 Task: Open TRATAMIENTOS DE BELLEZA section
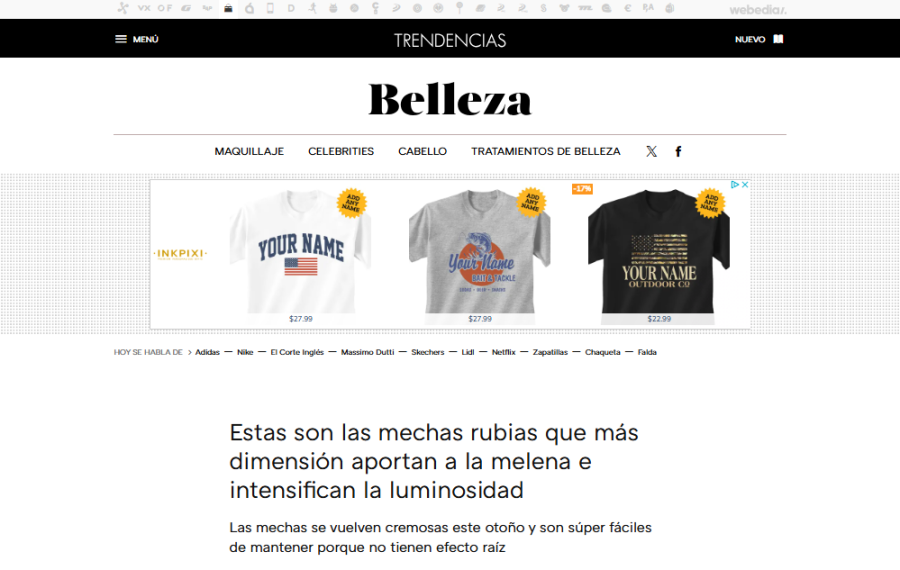tap(546, 152)
